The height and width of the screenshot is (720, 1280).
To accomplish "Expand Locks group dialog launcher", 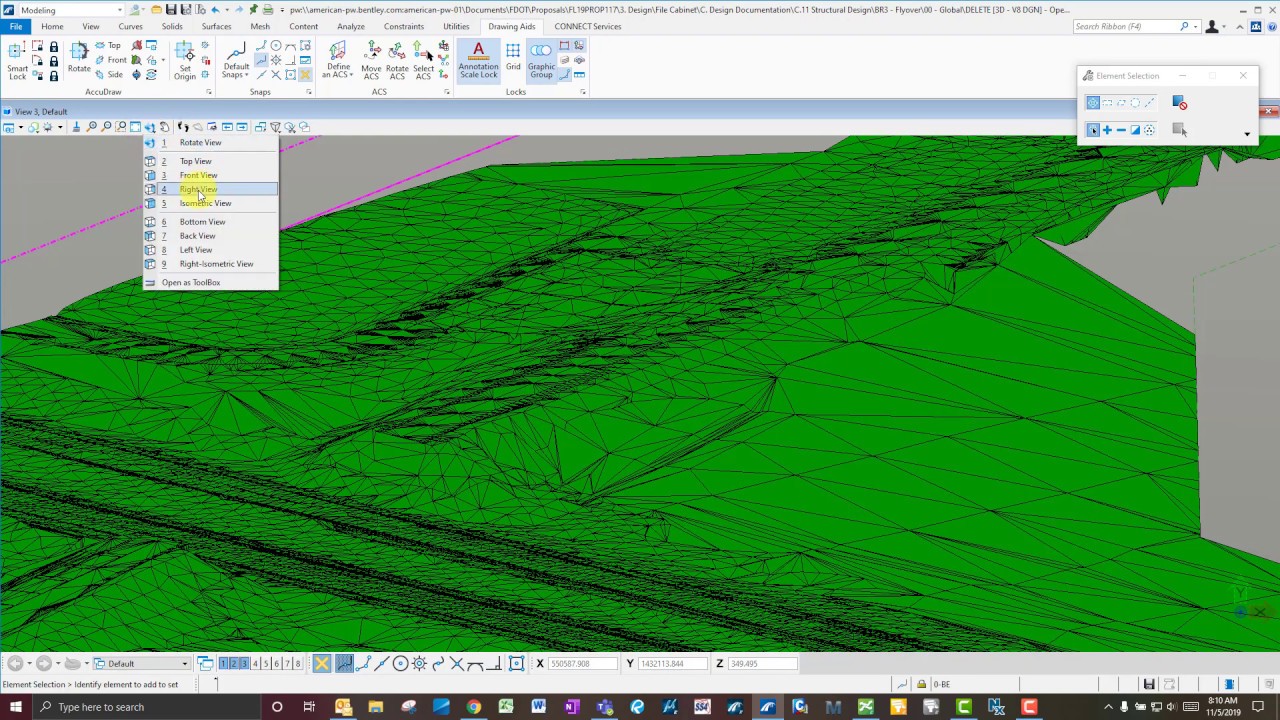I will 583,92.
